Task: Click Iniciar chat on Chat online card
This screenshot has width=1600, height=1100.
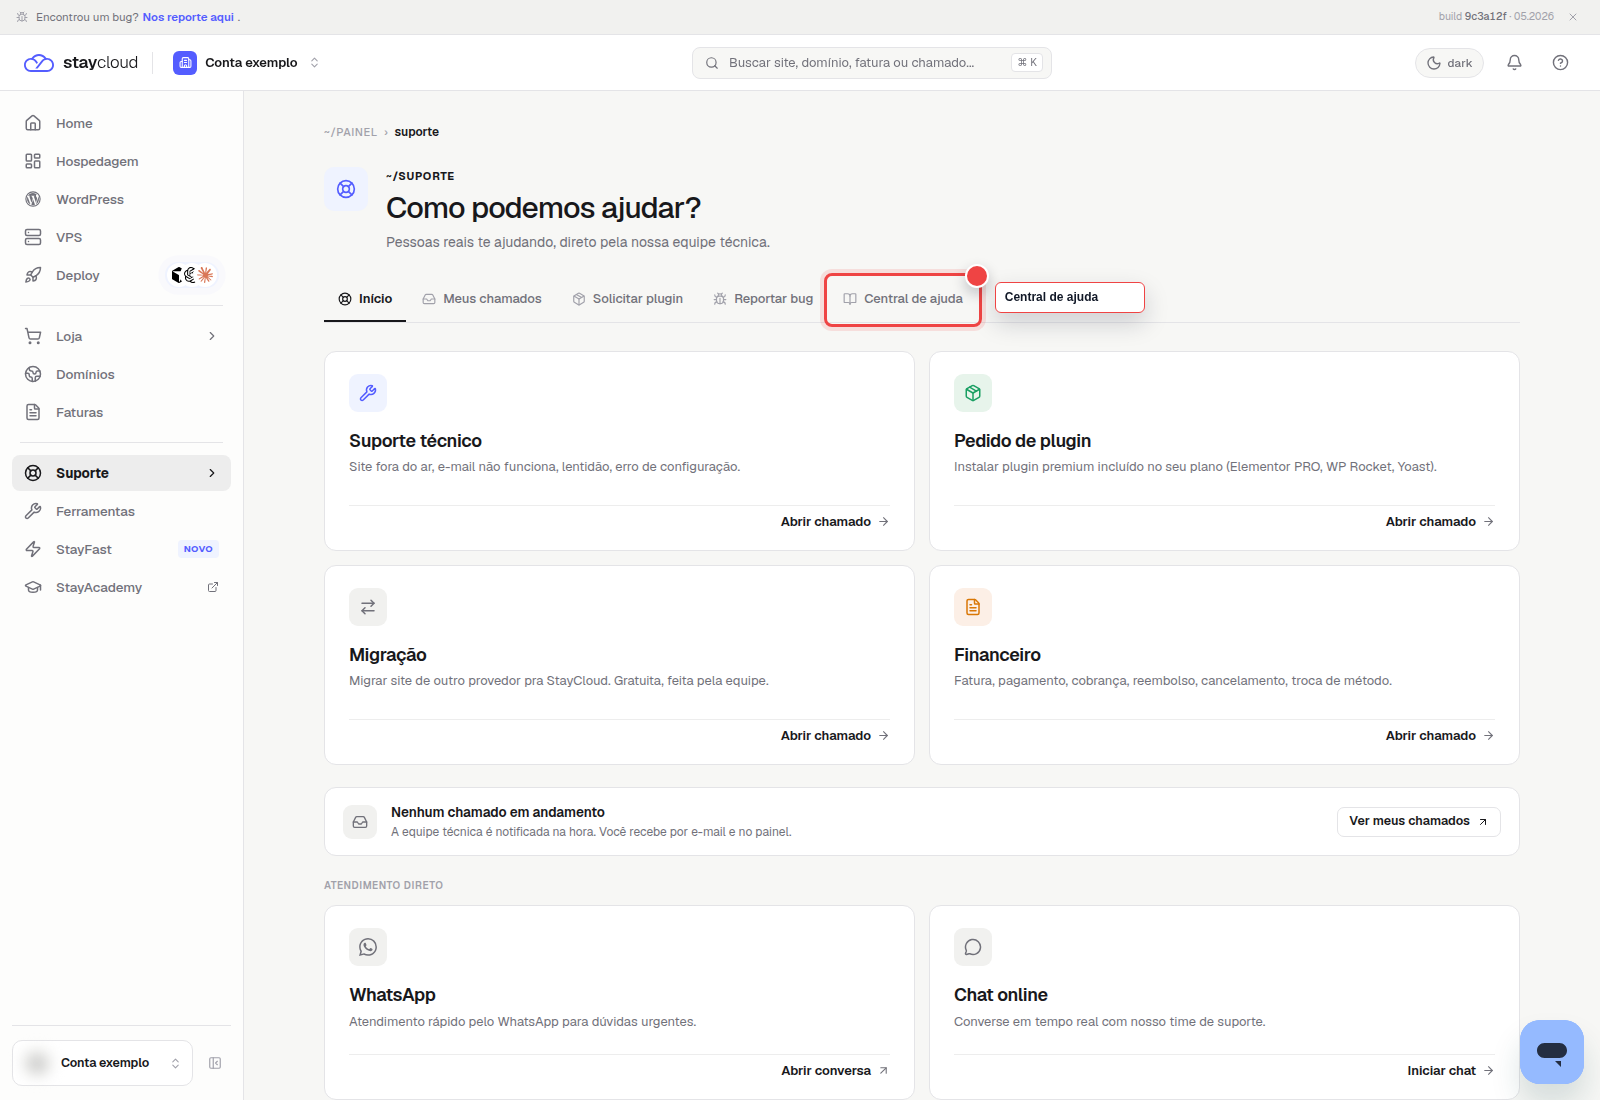Action: [1450, 1071]
